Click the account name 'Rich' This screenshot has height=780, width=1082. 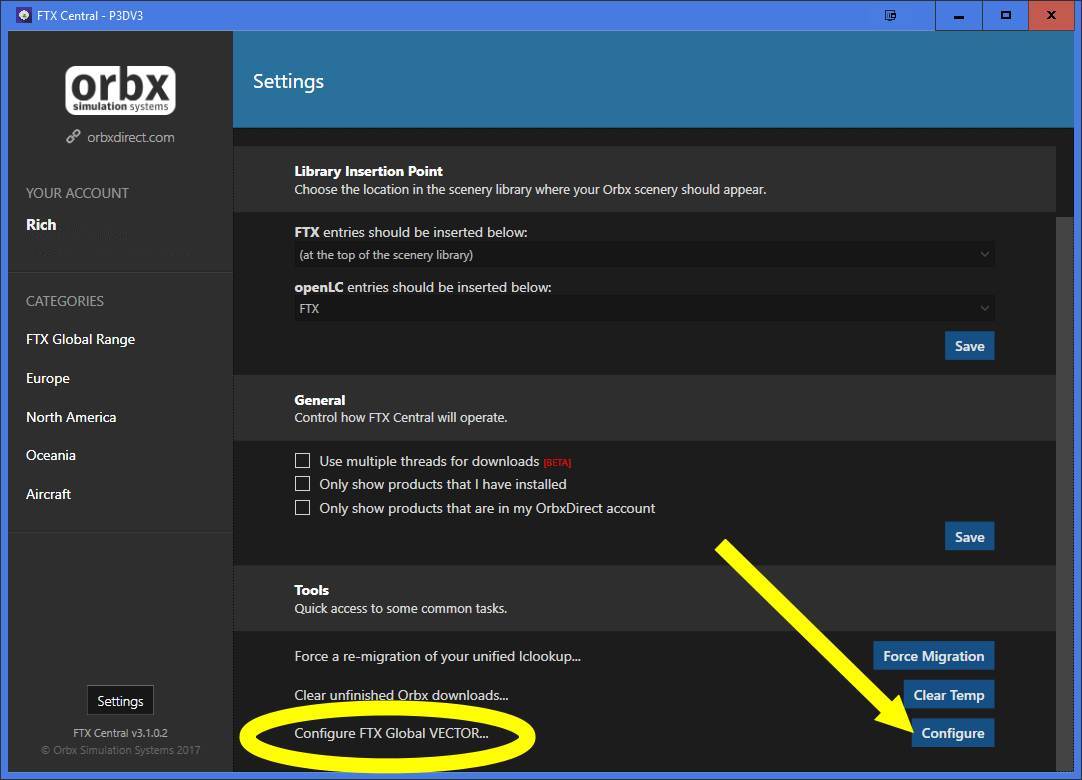(41, 224)
